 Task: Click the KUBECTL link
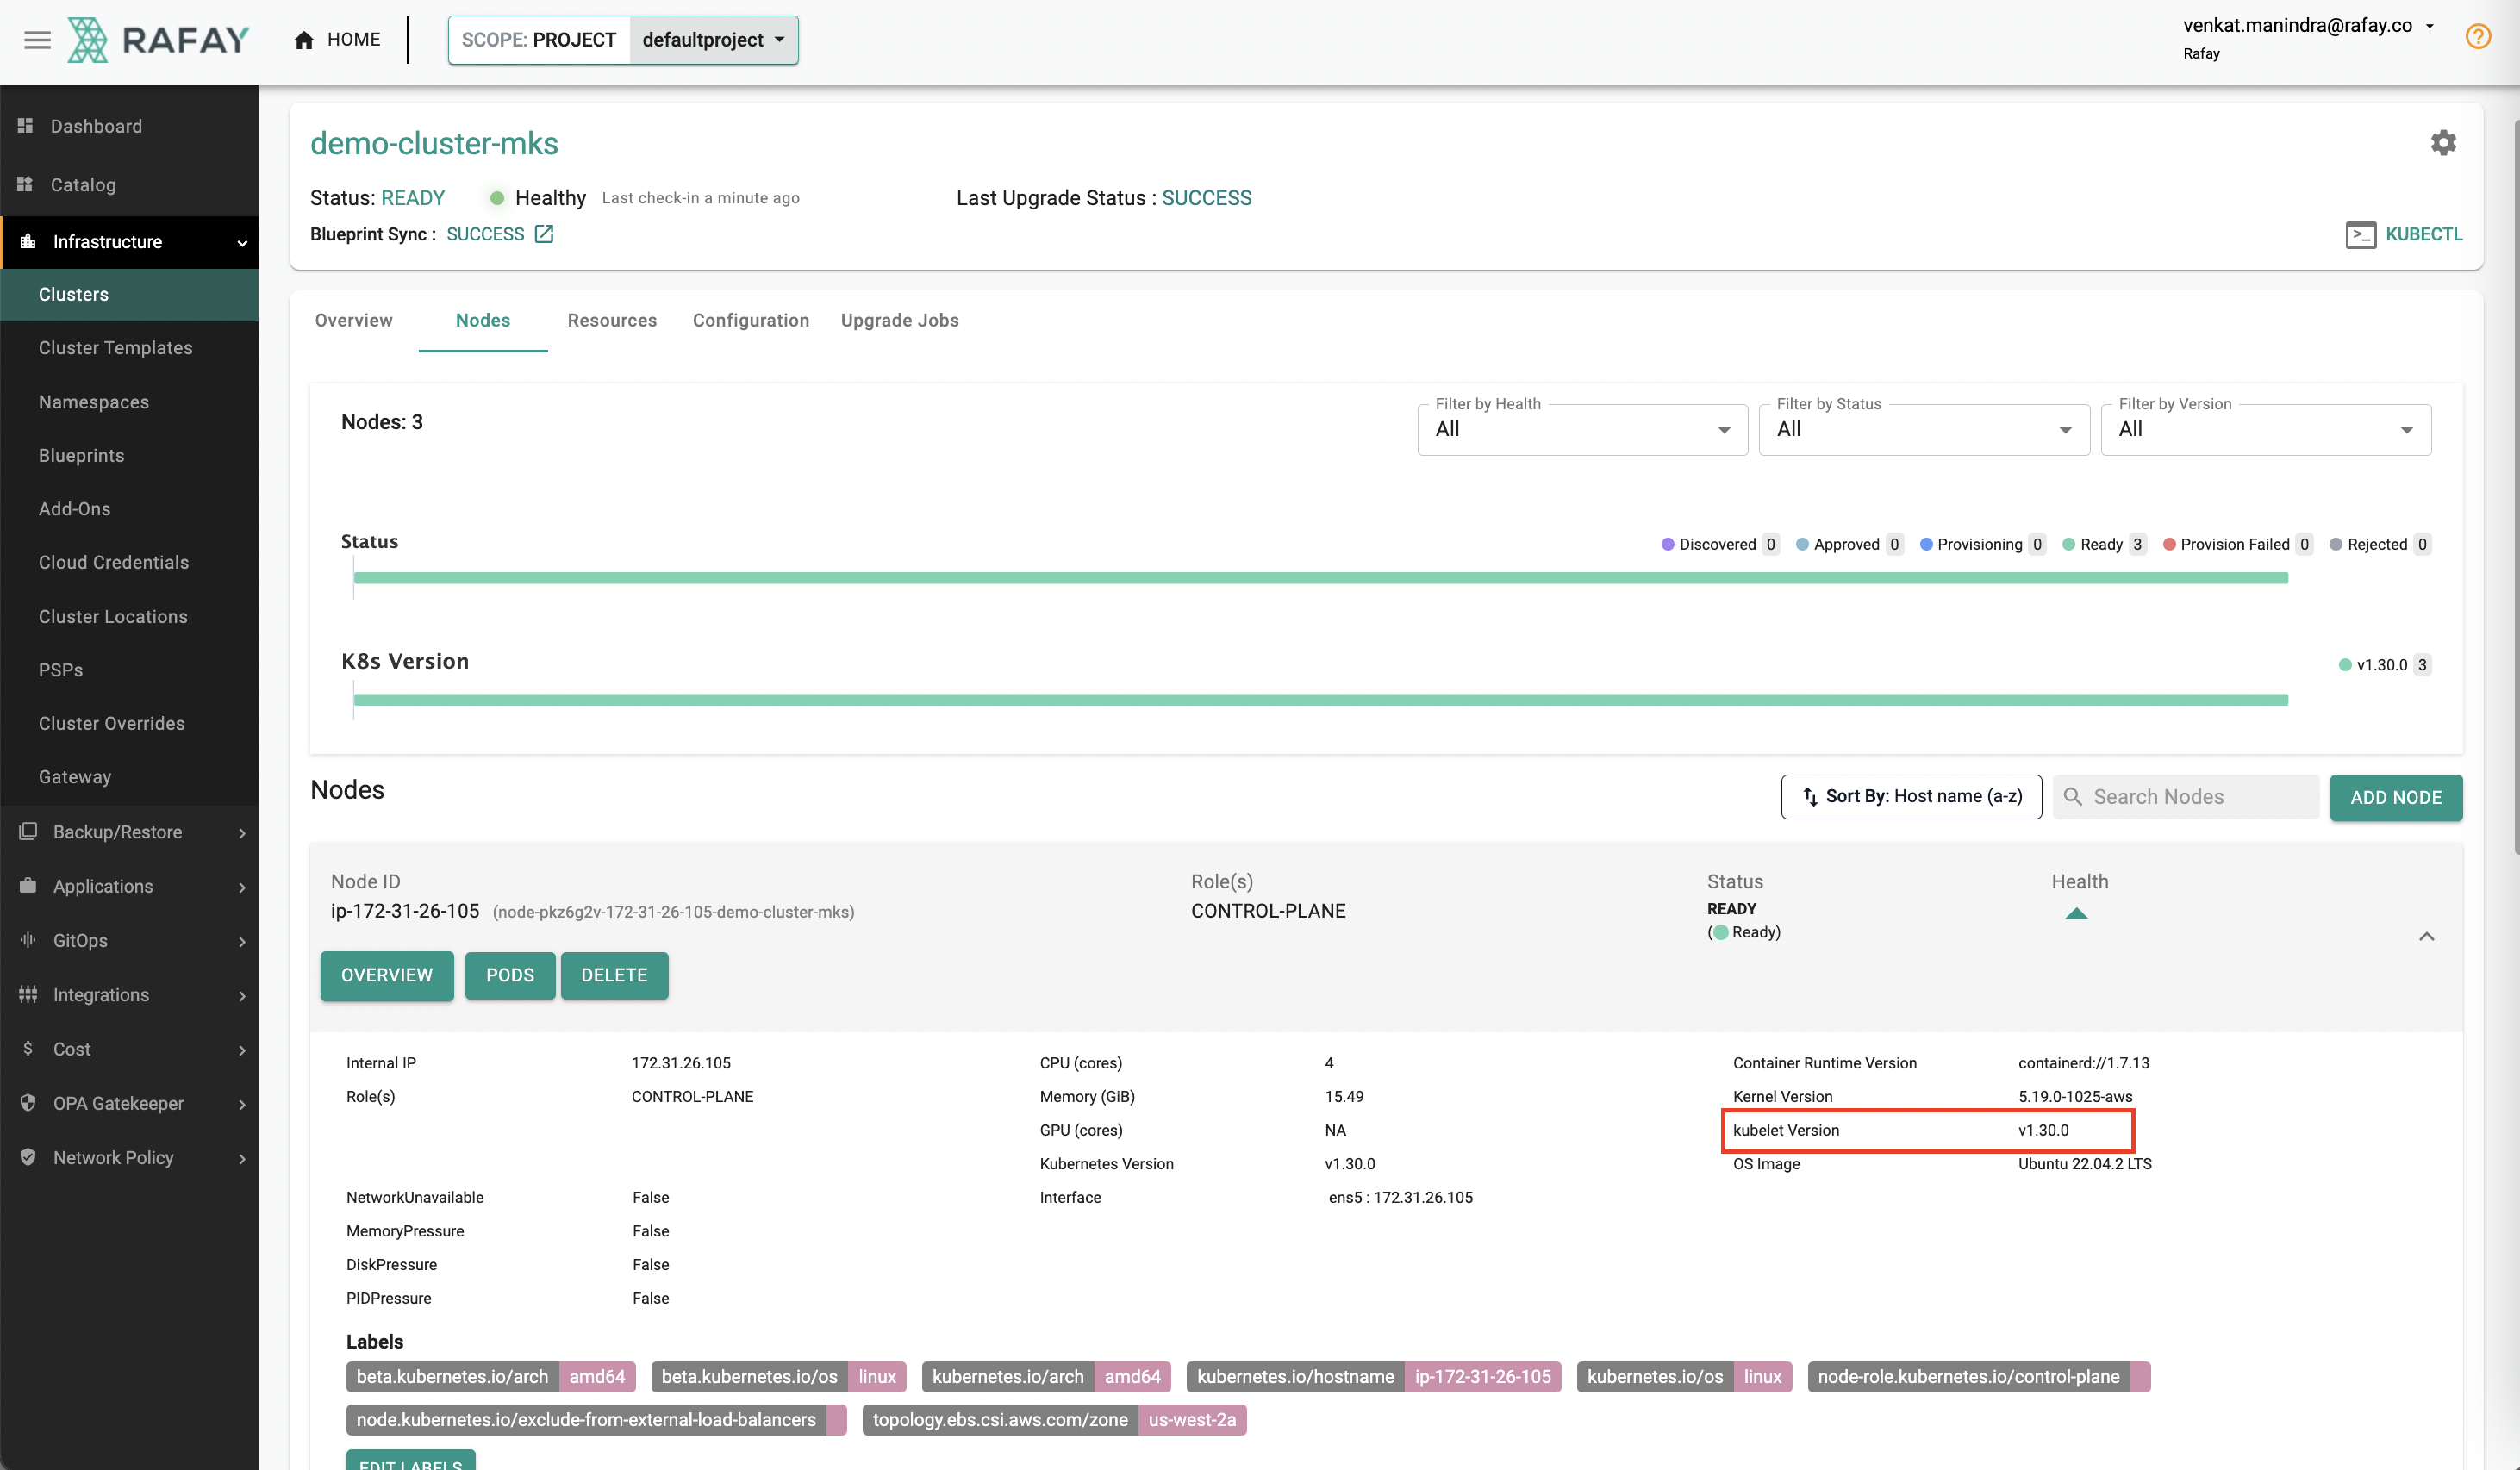(x=2424, y=234)
